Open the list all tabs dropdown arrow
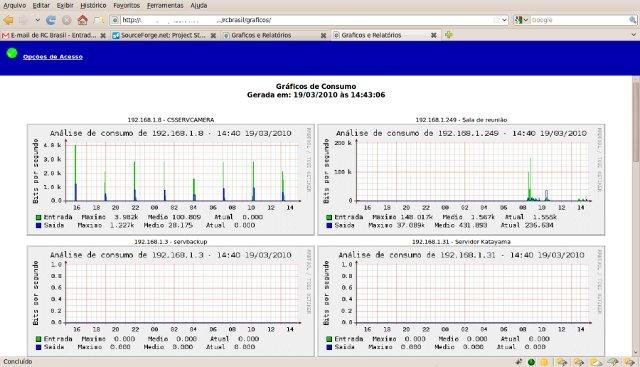640x367 pixels. 633,35
